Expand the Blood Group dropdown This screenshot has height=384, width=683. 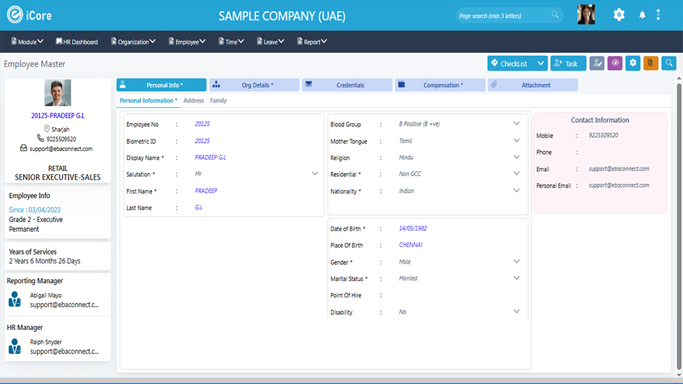[516, 124]
